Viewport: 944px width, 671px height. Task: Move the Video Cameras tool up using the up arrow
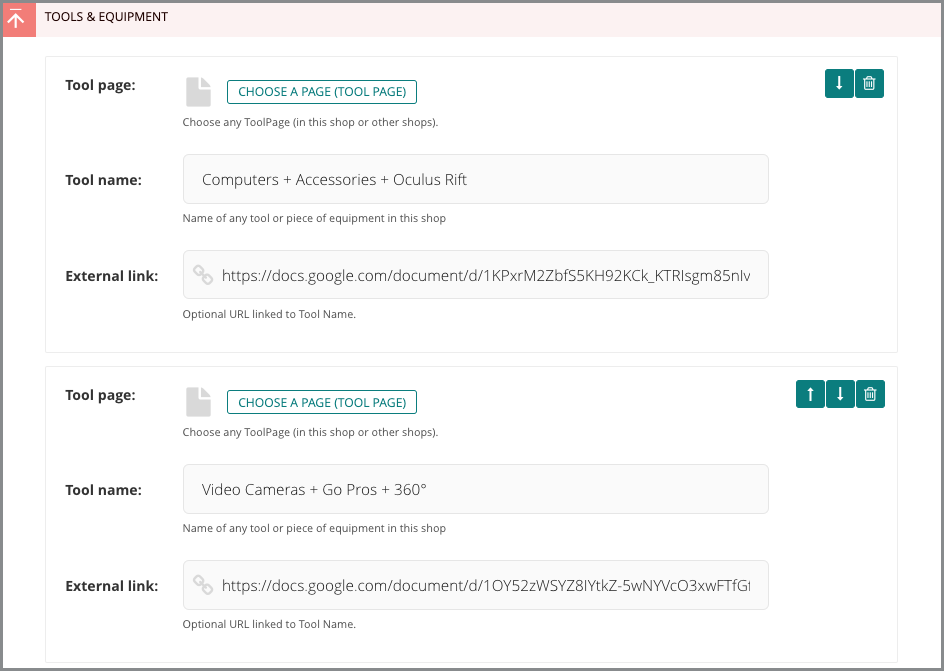click(x=809, y=393)
